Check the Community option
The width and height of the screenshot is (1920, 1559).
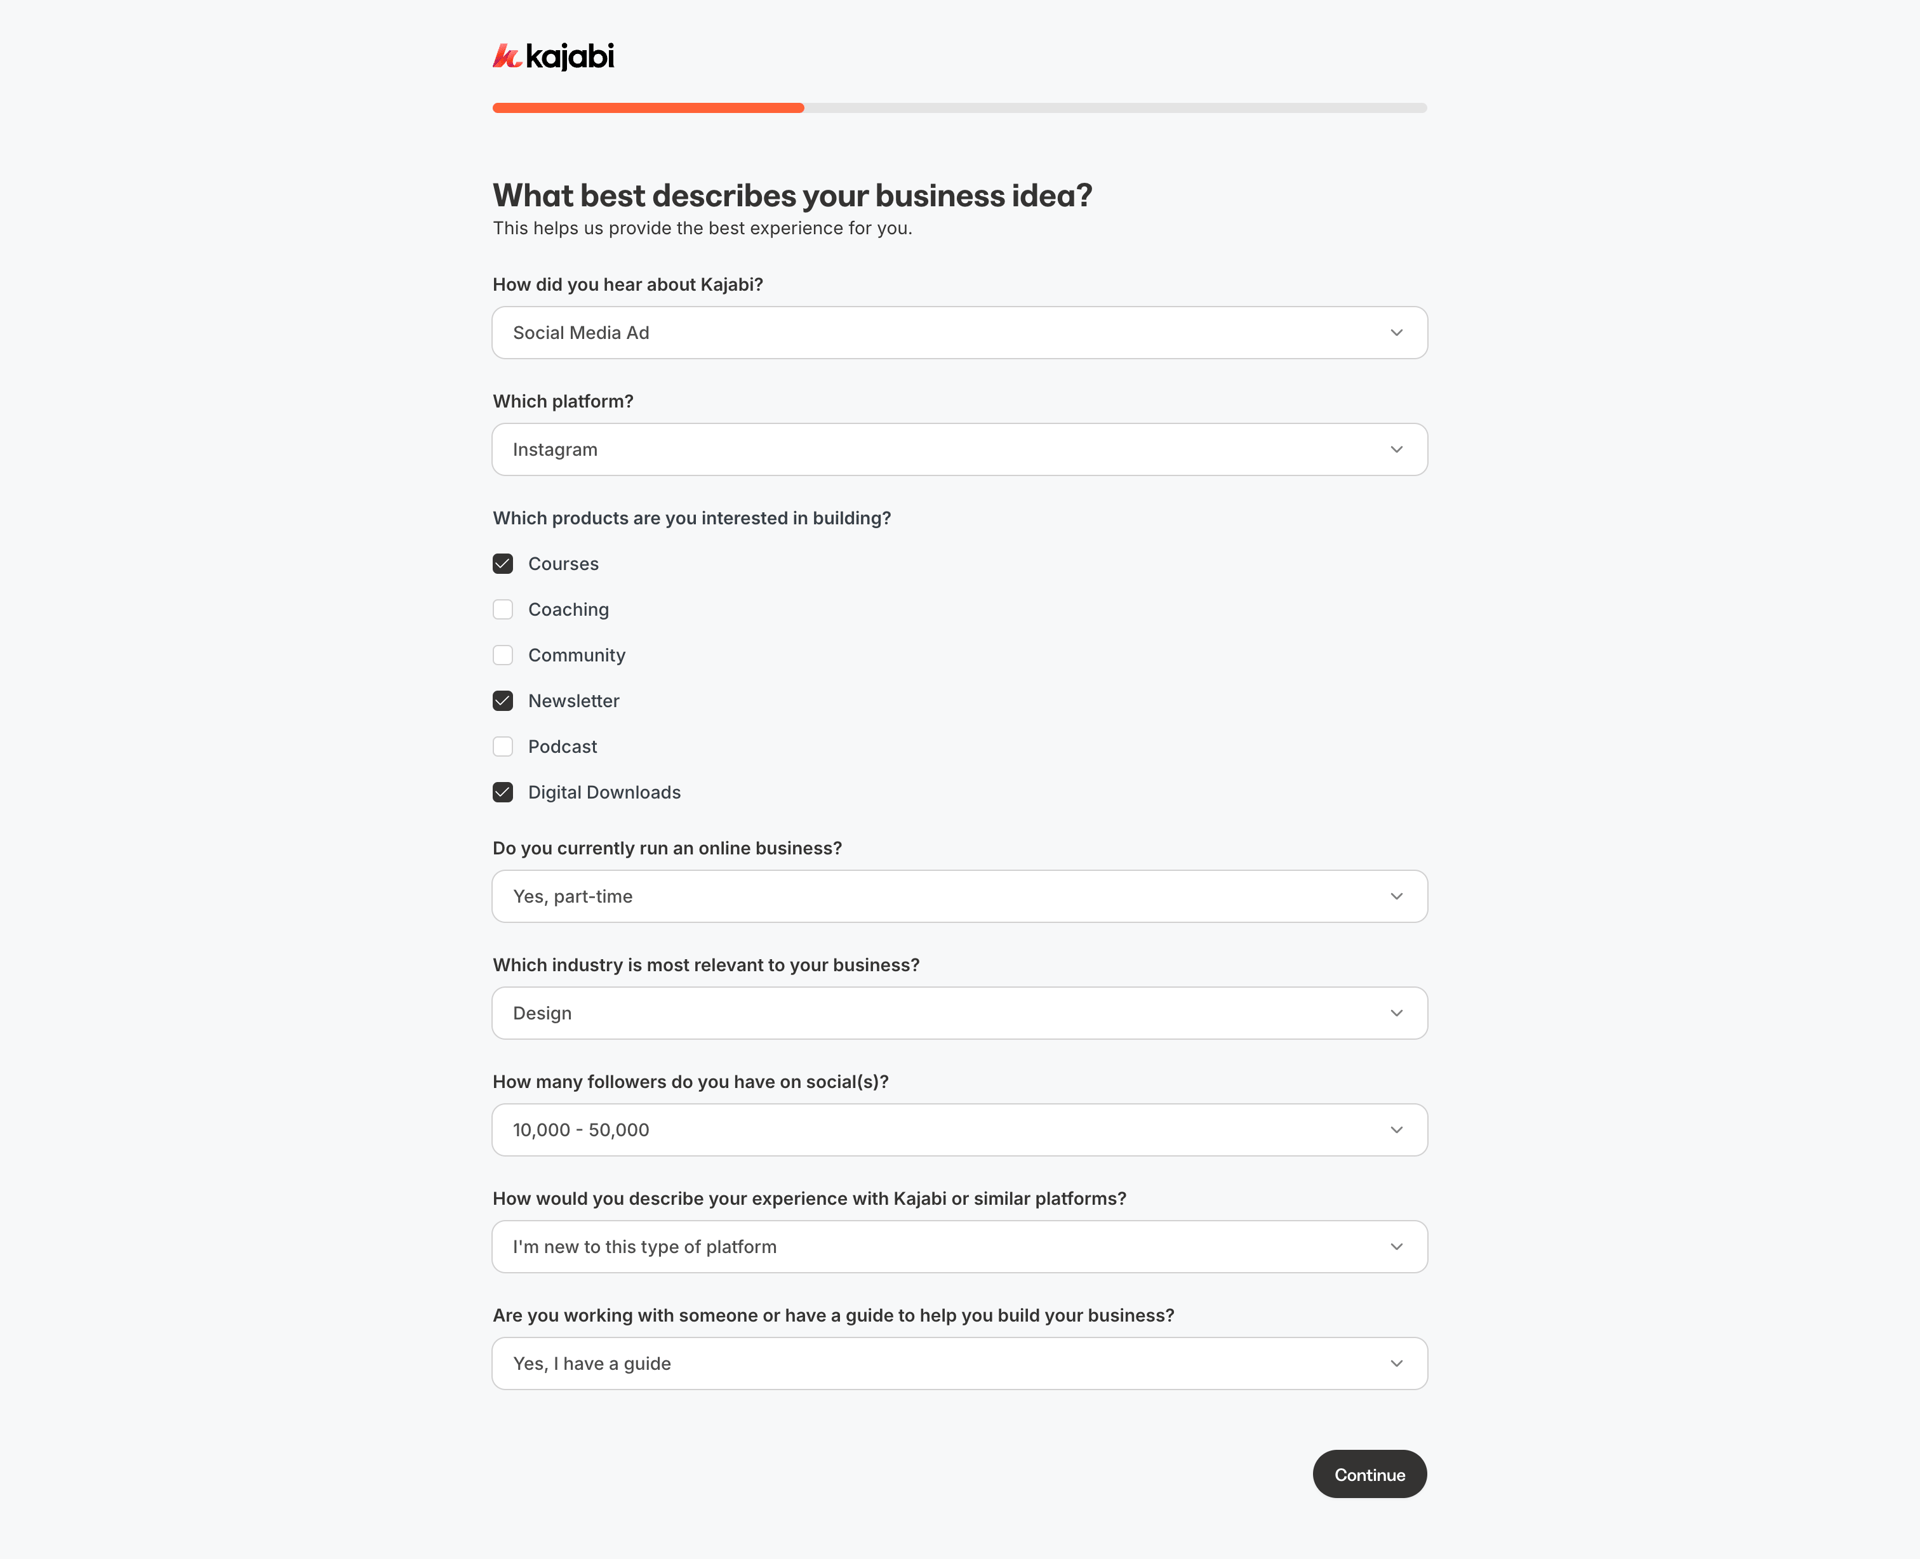[x=503, y=655]
